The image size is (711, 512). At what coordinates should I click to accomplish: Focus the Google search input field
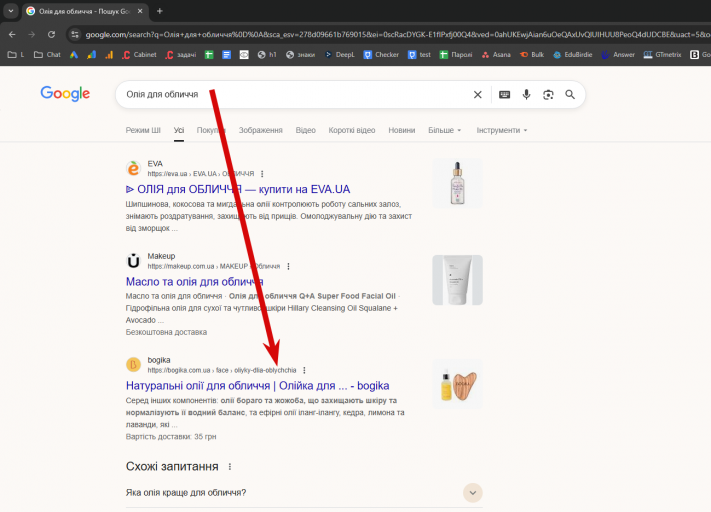click(295, 94)
